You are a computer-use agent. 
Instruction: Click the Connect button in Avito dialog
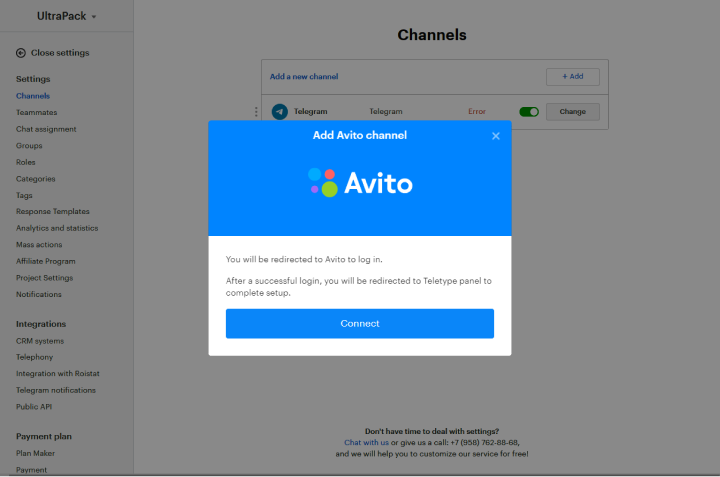click(359, 323)
